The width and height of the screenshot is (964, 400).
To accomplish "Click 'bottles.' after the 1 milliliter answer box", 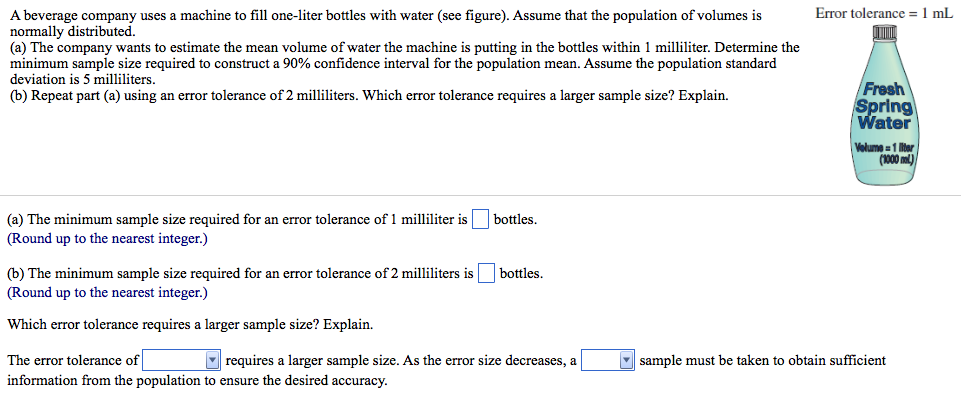I will [x=515, y=220].
